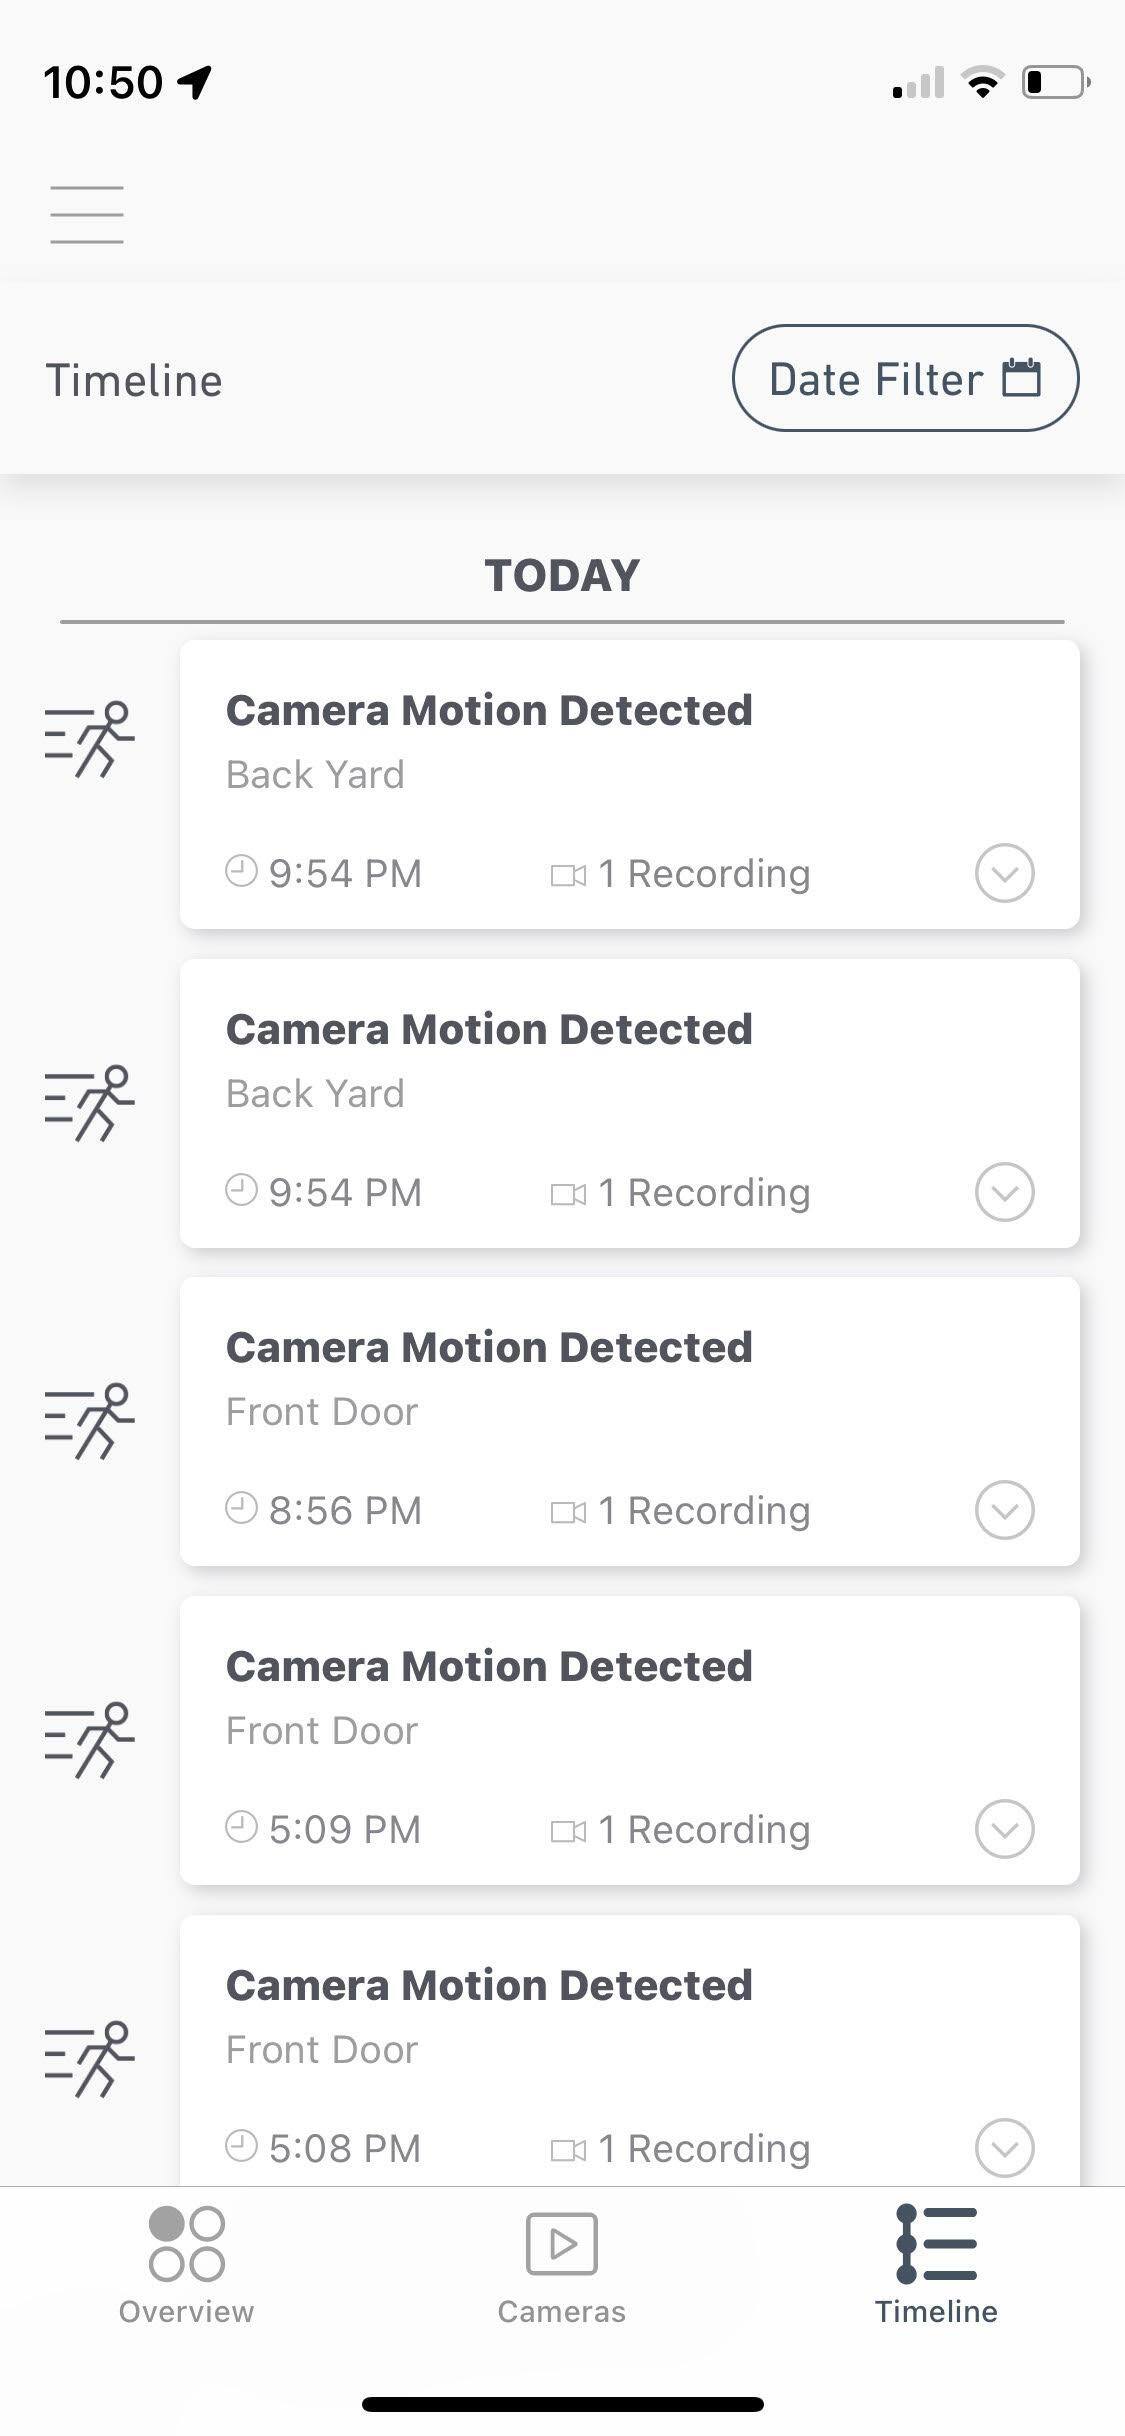Tap motion icon beside 5:08 PM event

click(89, 2059)
